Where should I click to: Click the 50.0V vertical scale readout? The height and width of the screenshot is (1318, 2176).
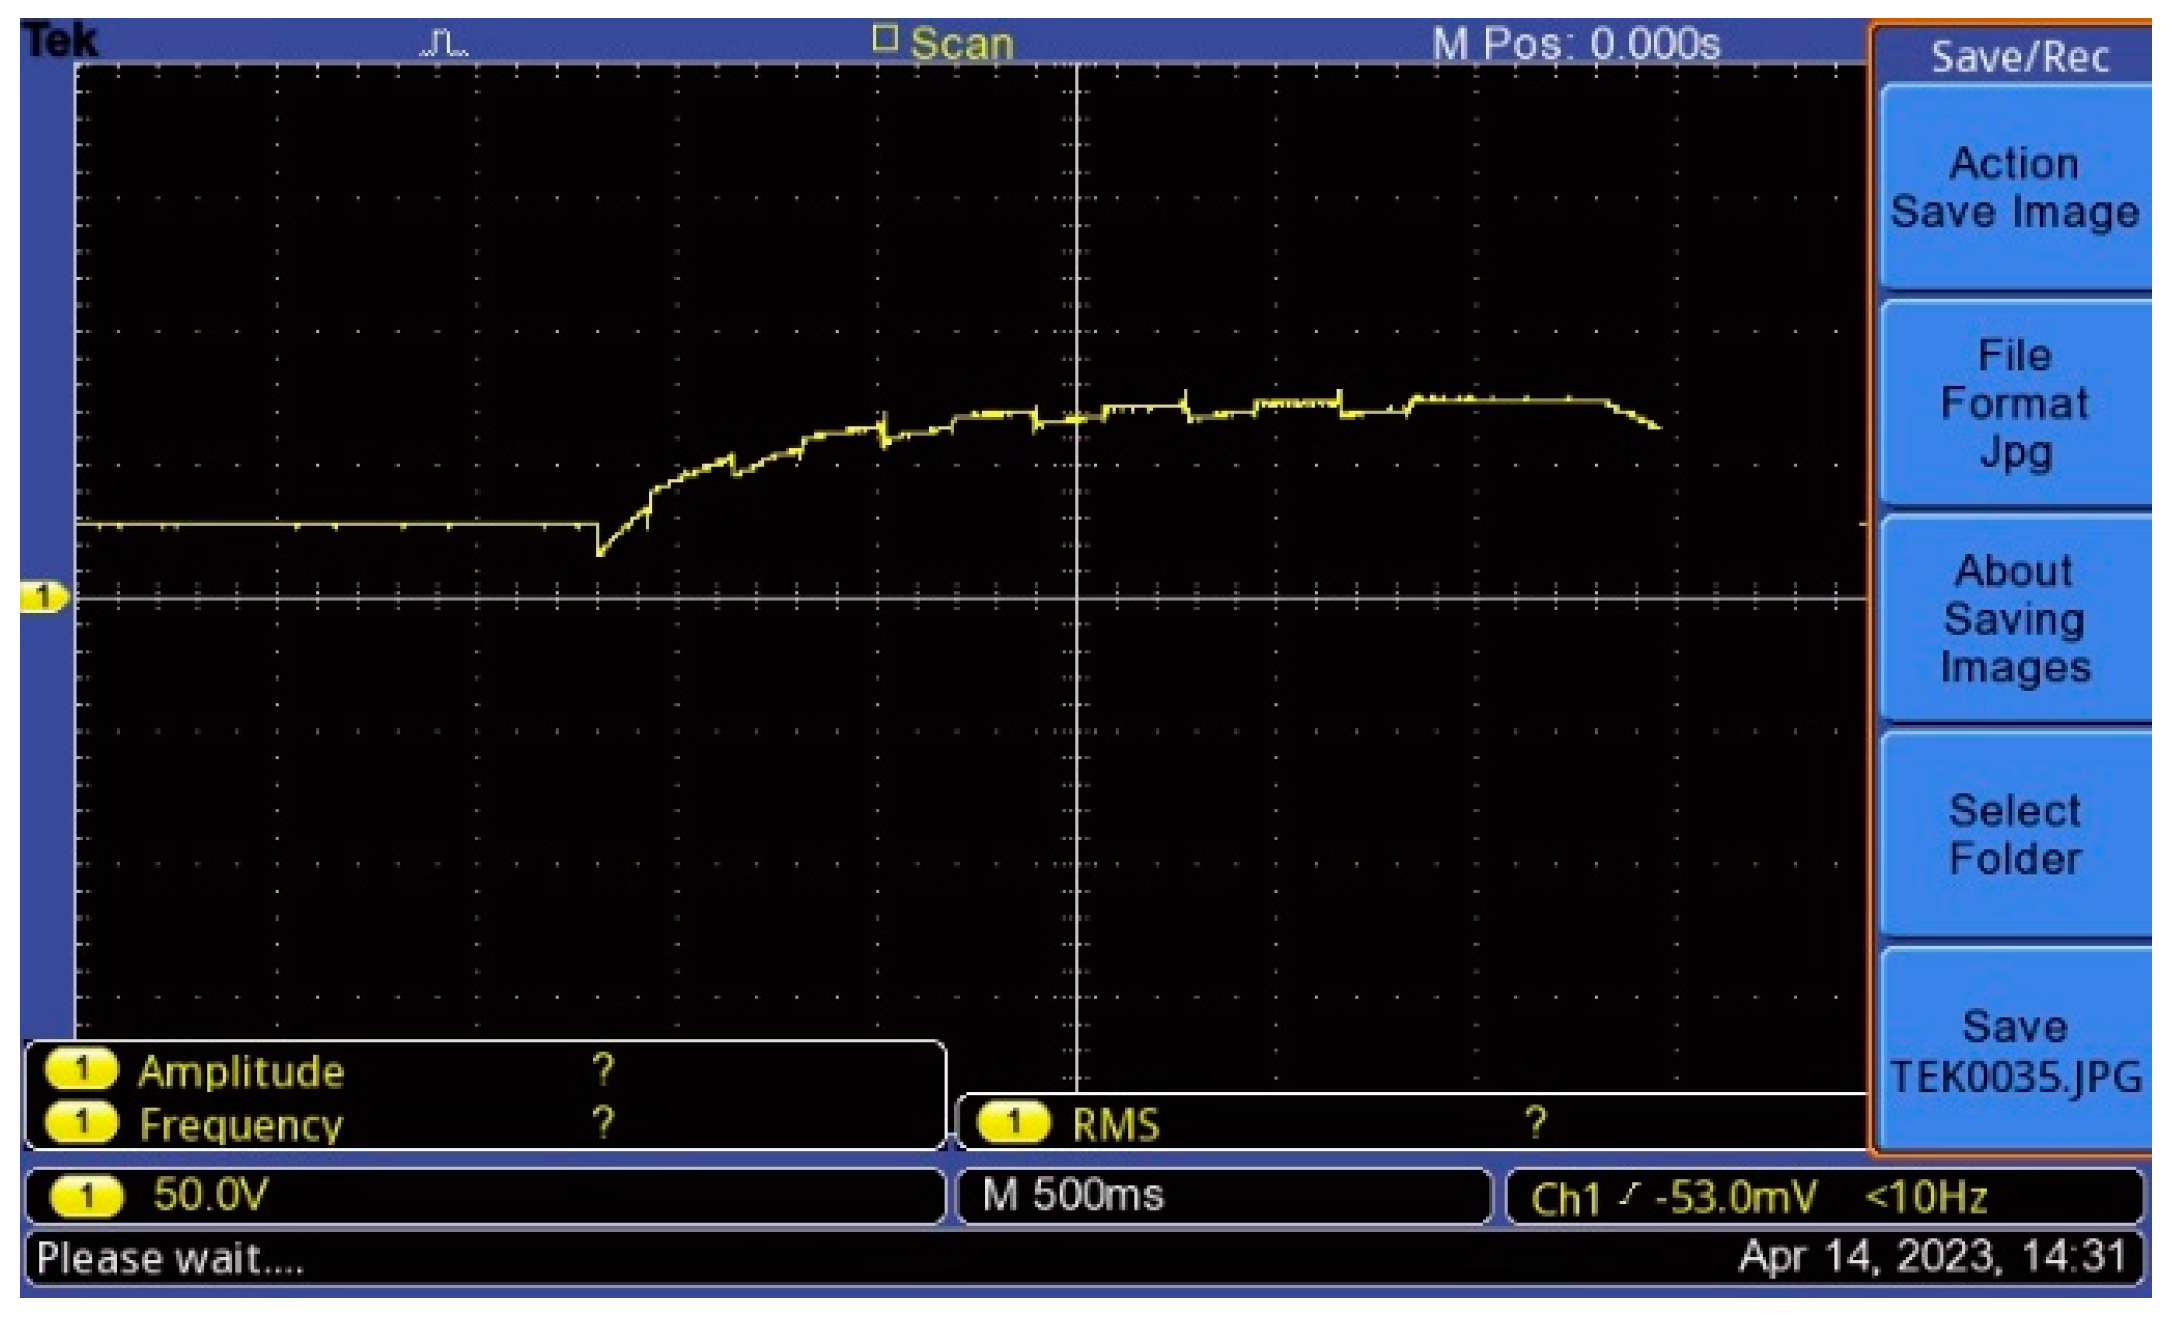tap(210, 1195)
